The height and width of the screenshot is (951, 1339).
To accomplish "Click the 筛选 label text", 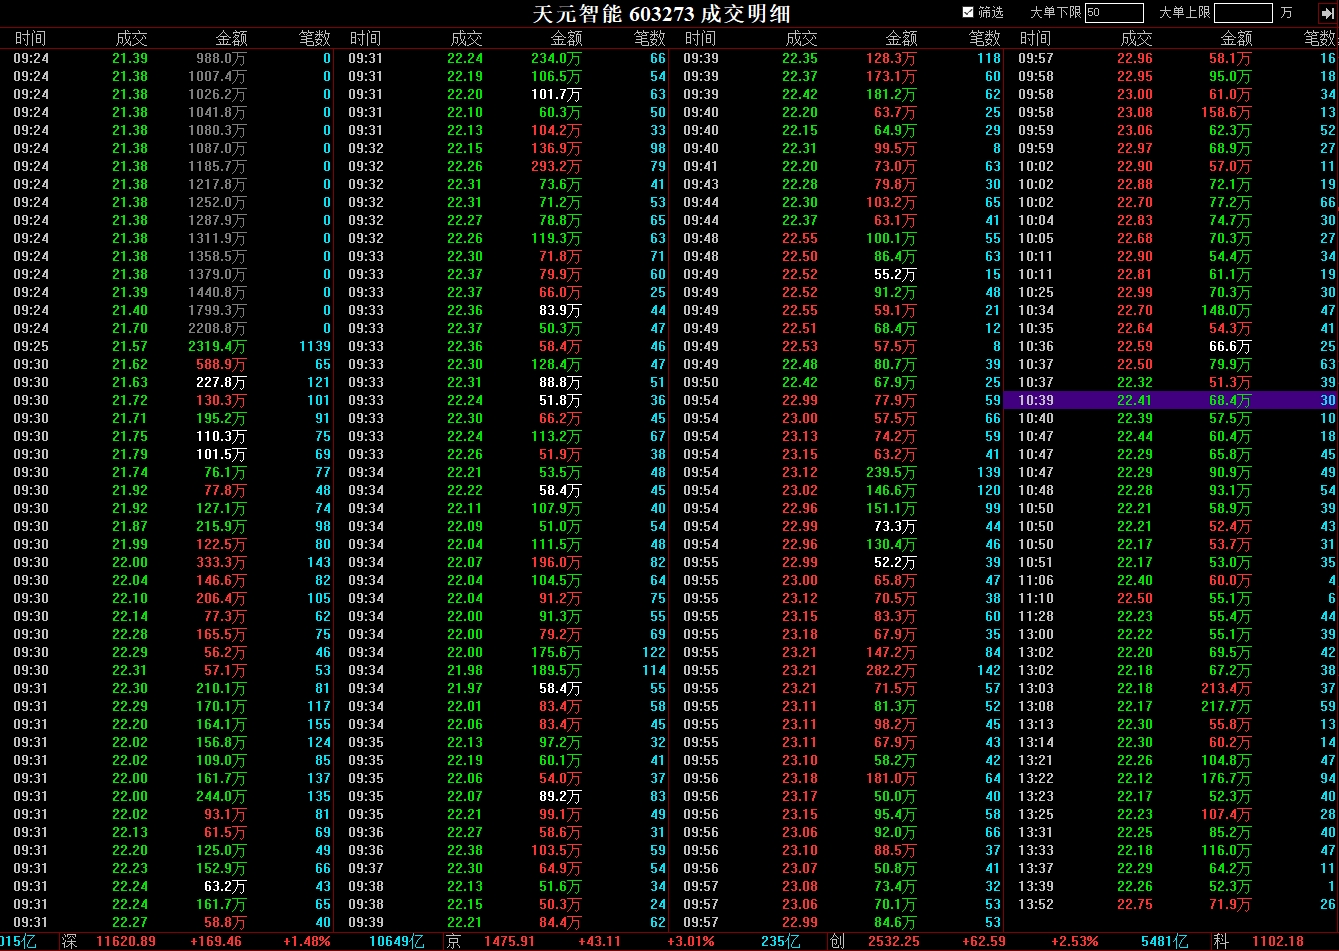I will point(991,12).
